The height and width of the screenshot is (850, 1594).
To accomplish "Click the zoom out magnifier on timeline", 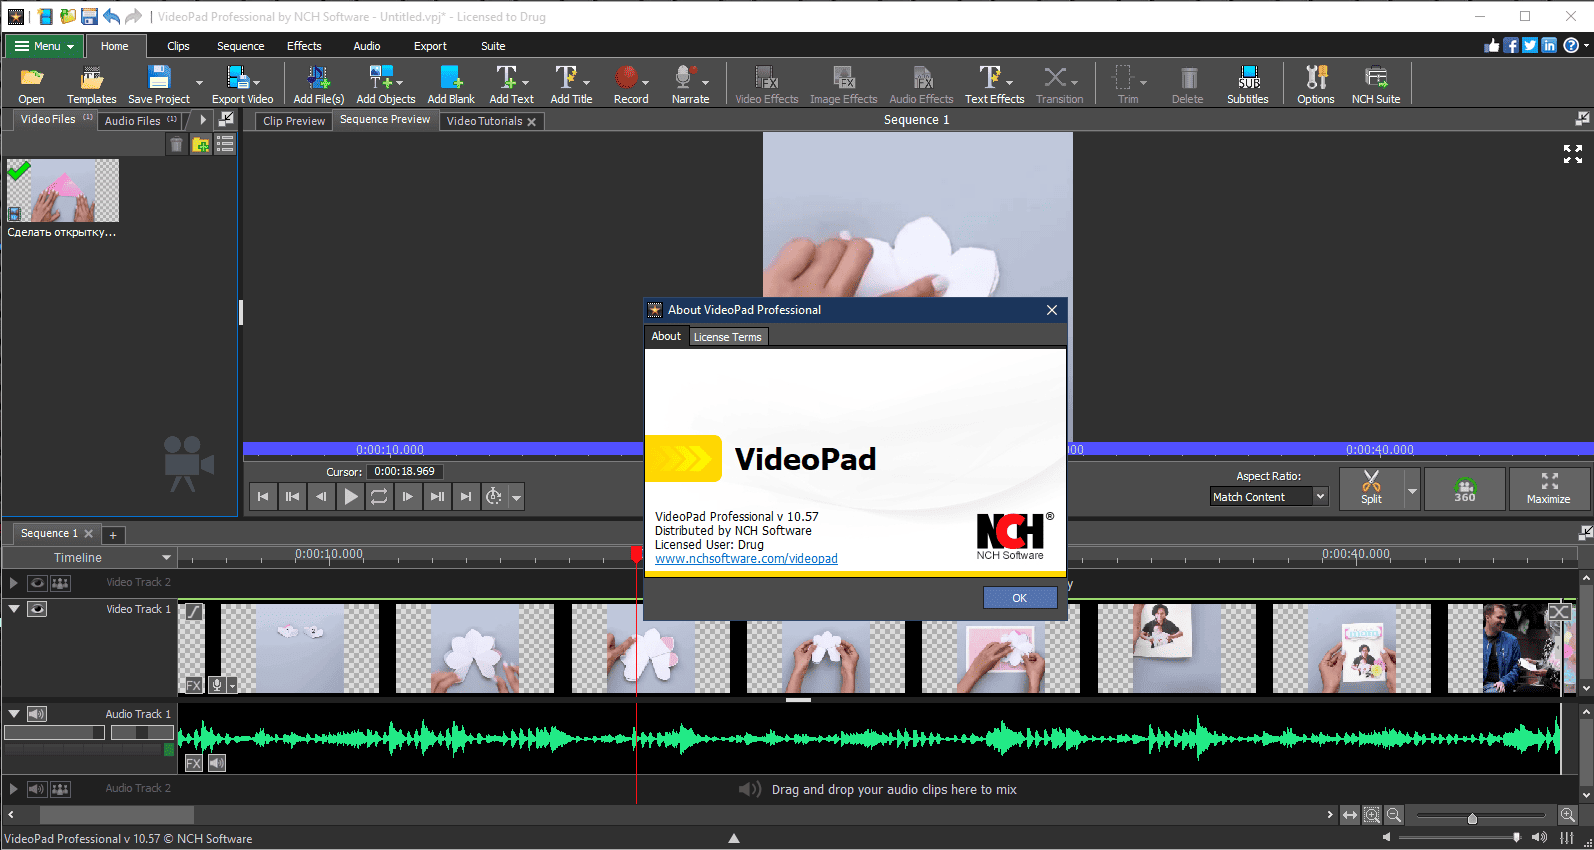I will (x=1394, y=815).
